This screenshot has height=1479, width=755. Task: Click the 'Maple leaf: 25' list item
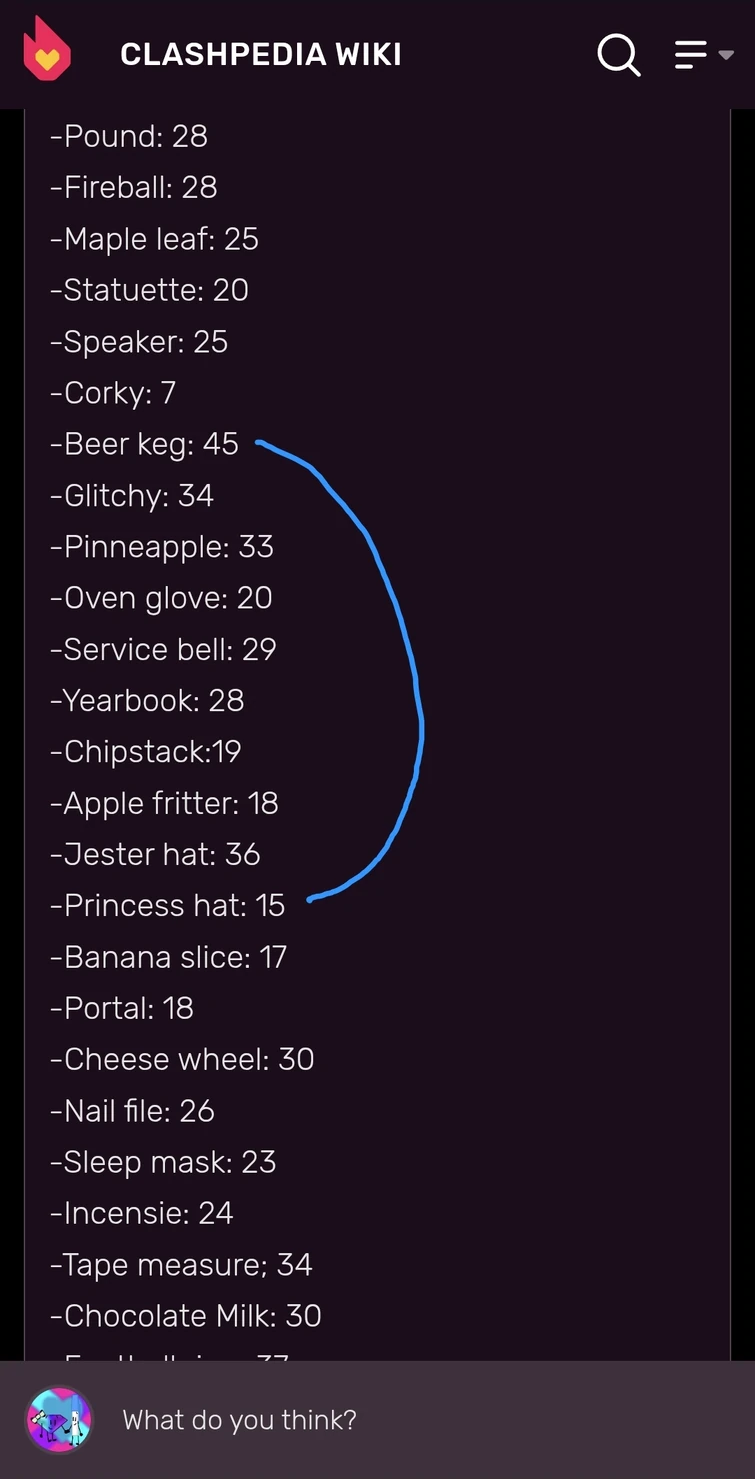(154, 238)
